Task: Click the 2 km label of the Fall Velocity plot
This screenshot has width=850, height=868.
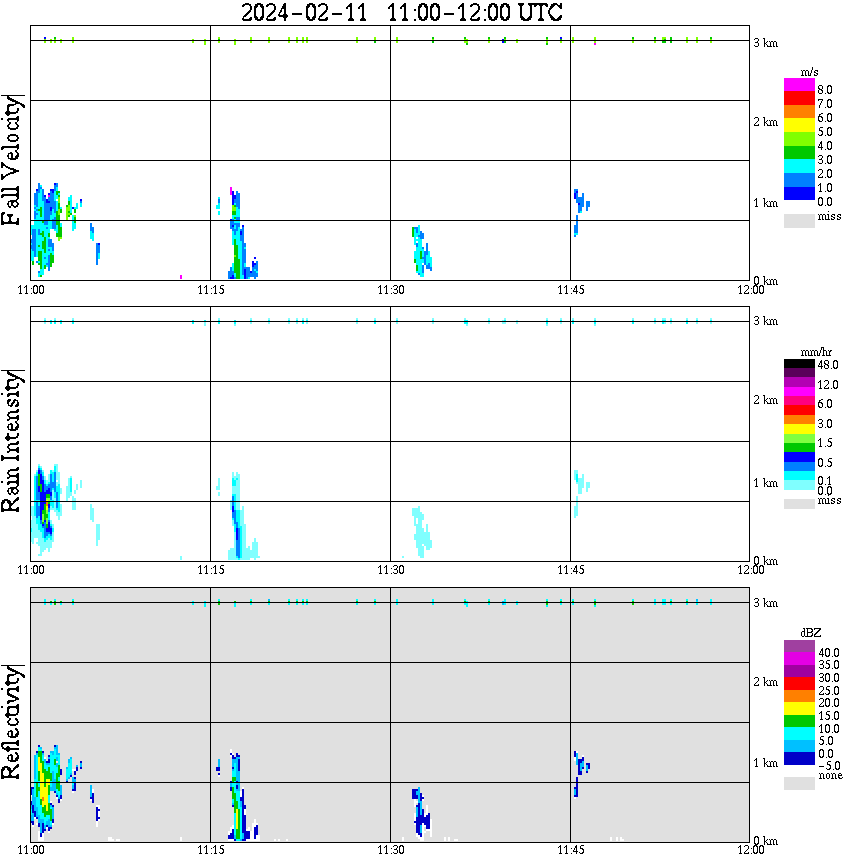Action: [765, 122]
